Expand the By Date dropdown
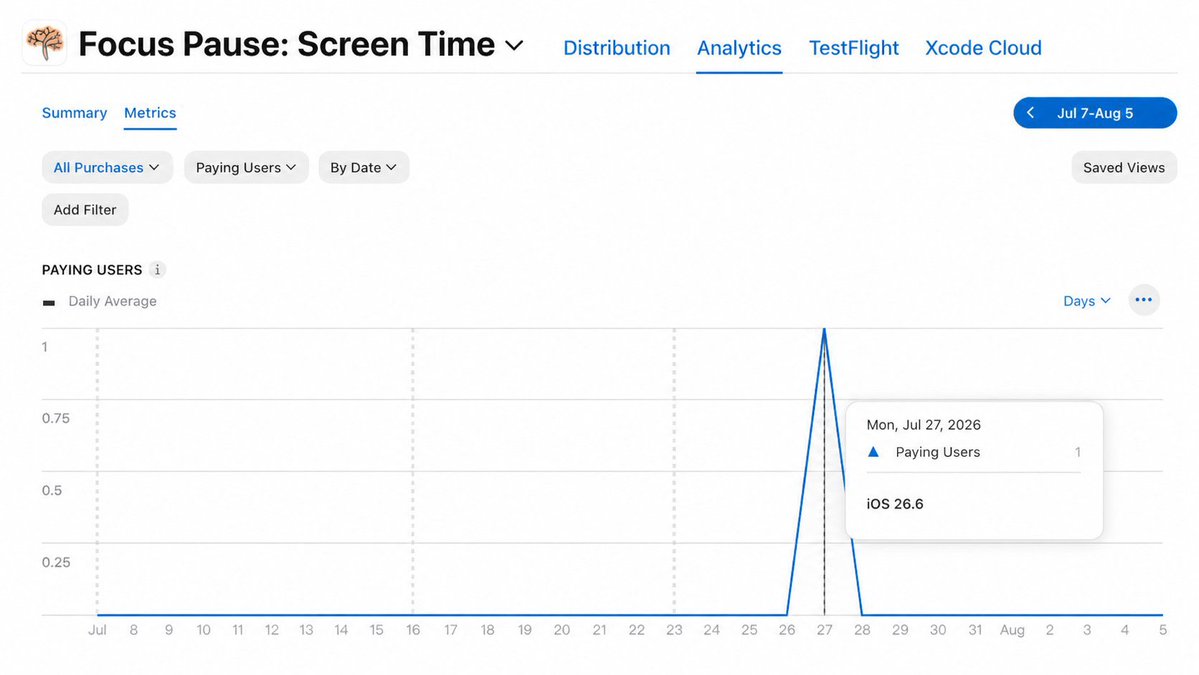 pyautogui.click(x=363, y=167)
